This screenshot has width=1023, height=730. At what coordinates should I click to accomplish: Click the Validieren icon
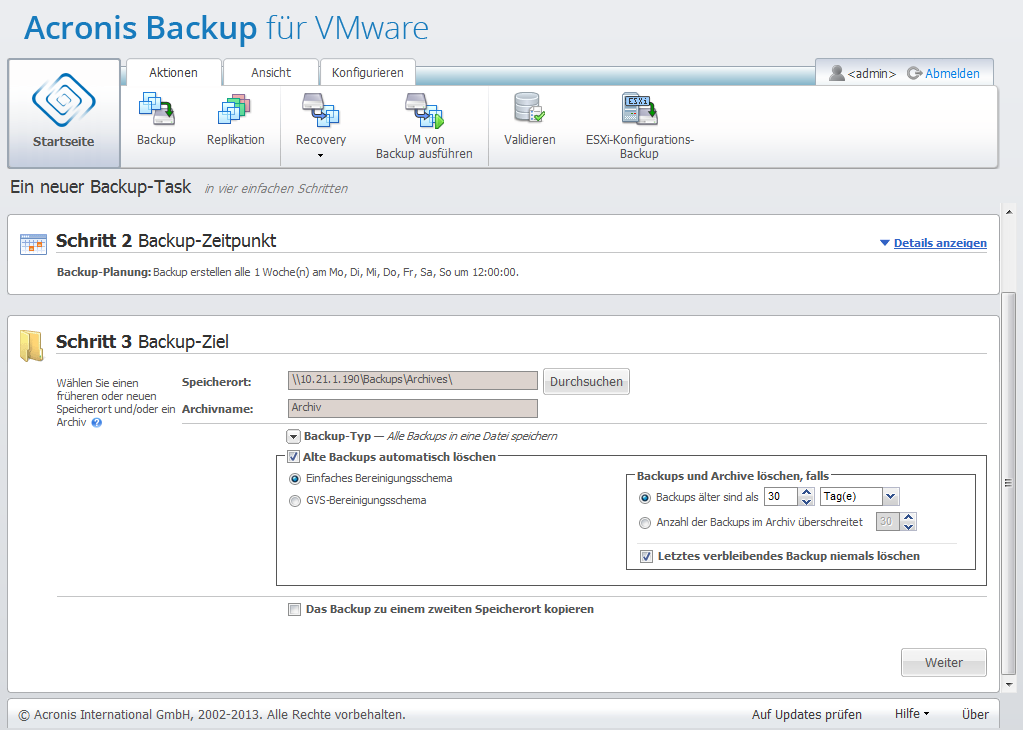pyautogui.click(x=529, y=108)
